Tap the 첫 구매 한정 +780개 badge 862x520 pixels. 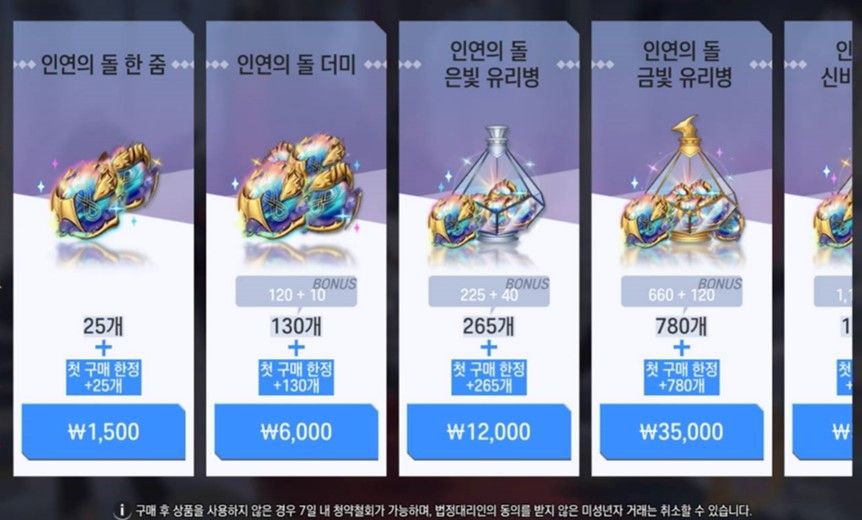pyautogui.click(x=682, y=377)
